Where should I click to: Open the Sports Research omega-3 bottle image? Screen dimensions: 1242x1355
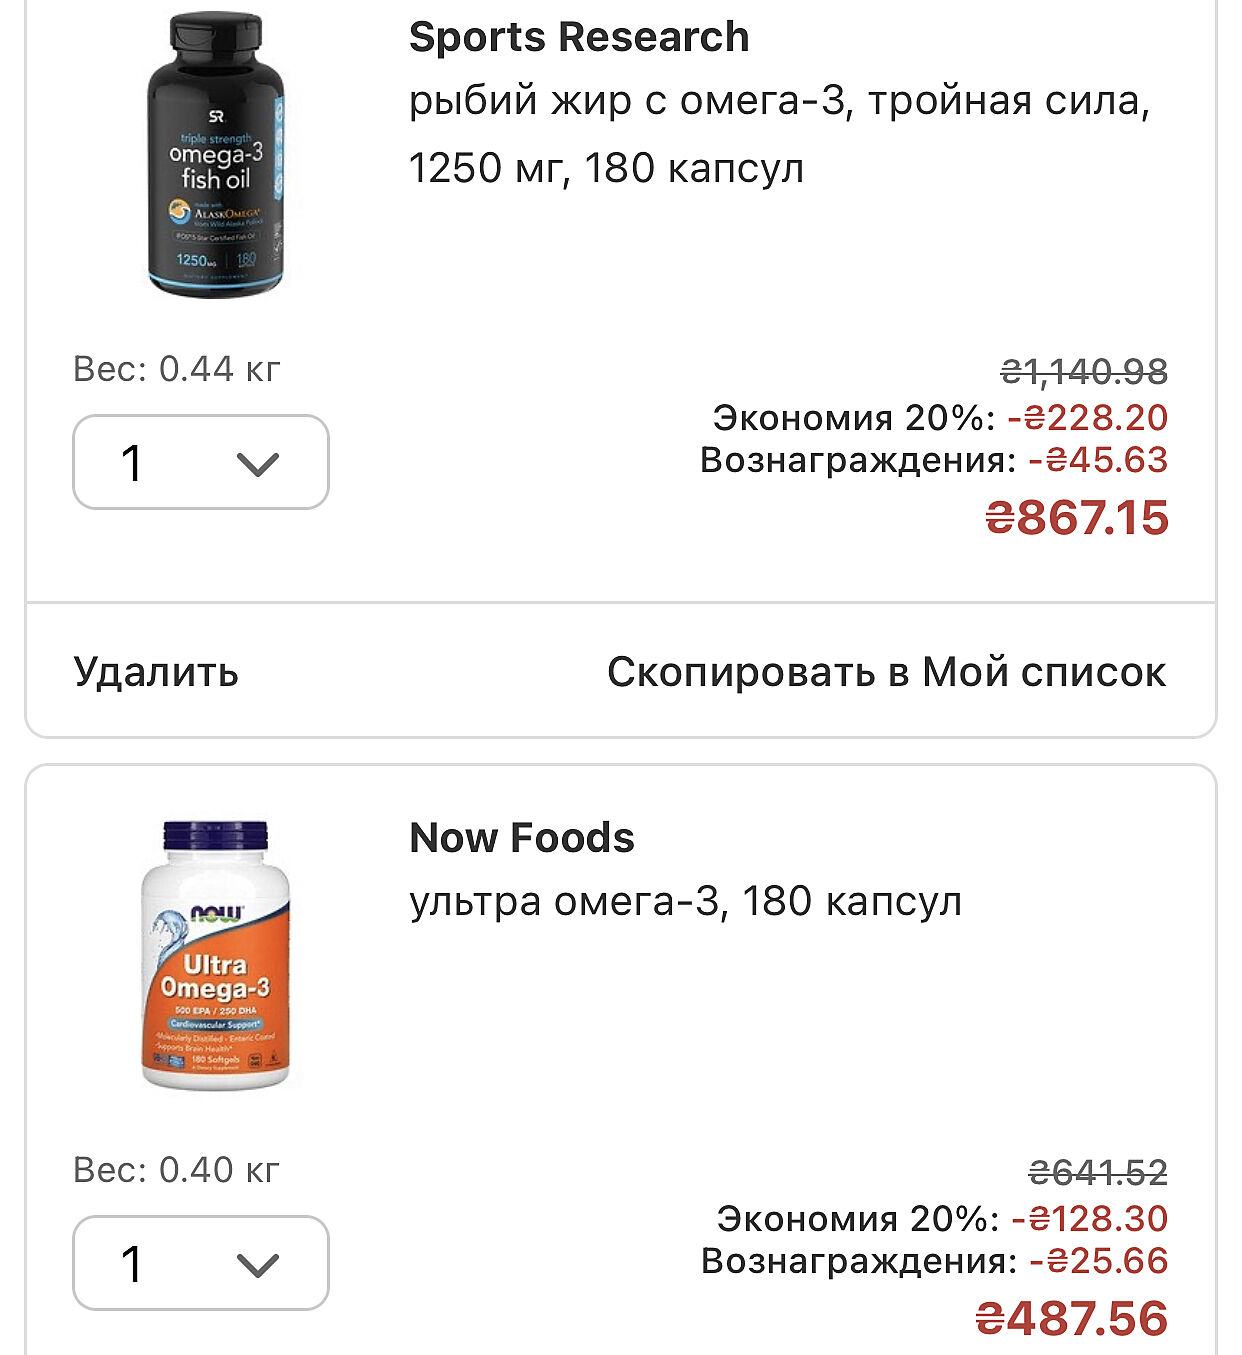click(x=216, y=155)
